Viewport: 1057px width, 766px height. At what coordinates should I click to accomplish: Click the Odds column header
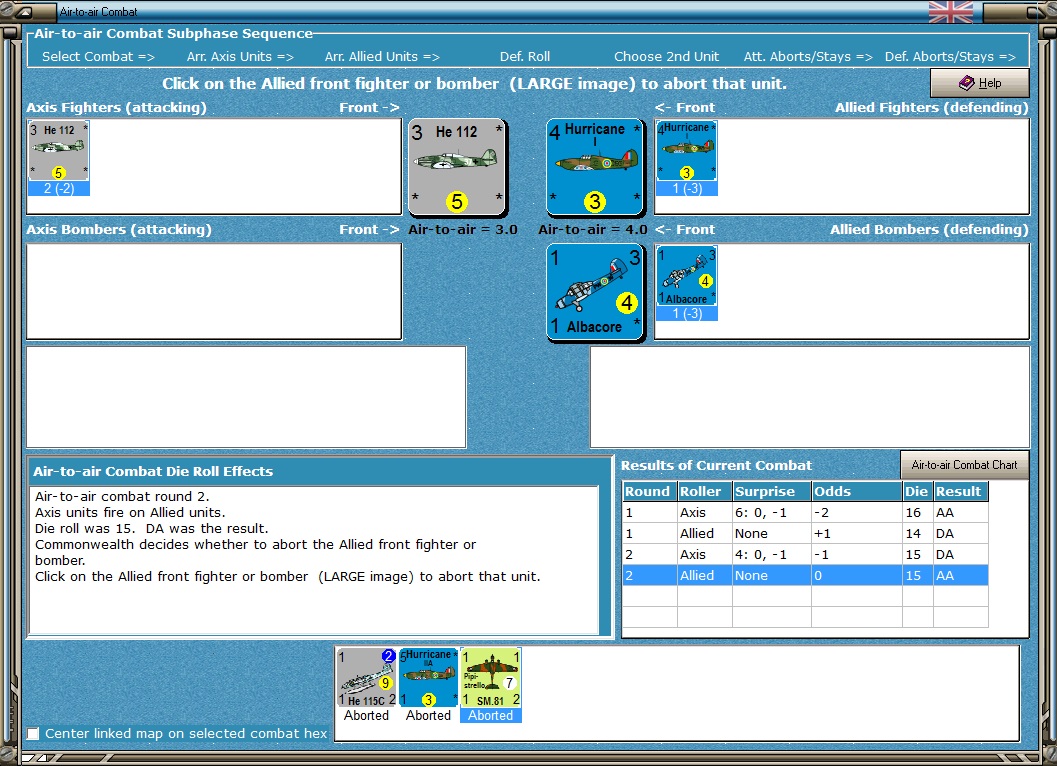coord(857,492)
